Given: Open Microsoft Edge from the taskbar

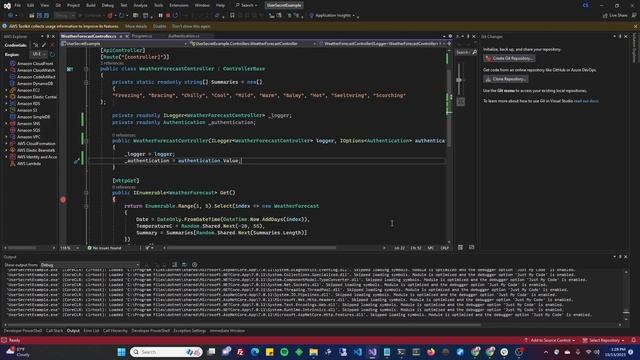Looking at the screenshot, I should pos(255,352).
